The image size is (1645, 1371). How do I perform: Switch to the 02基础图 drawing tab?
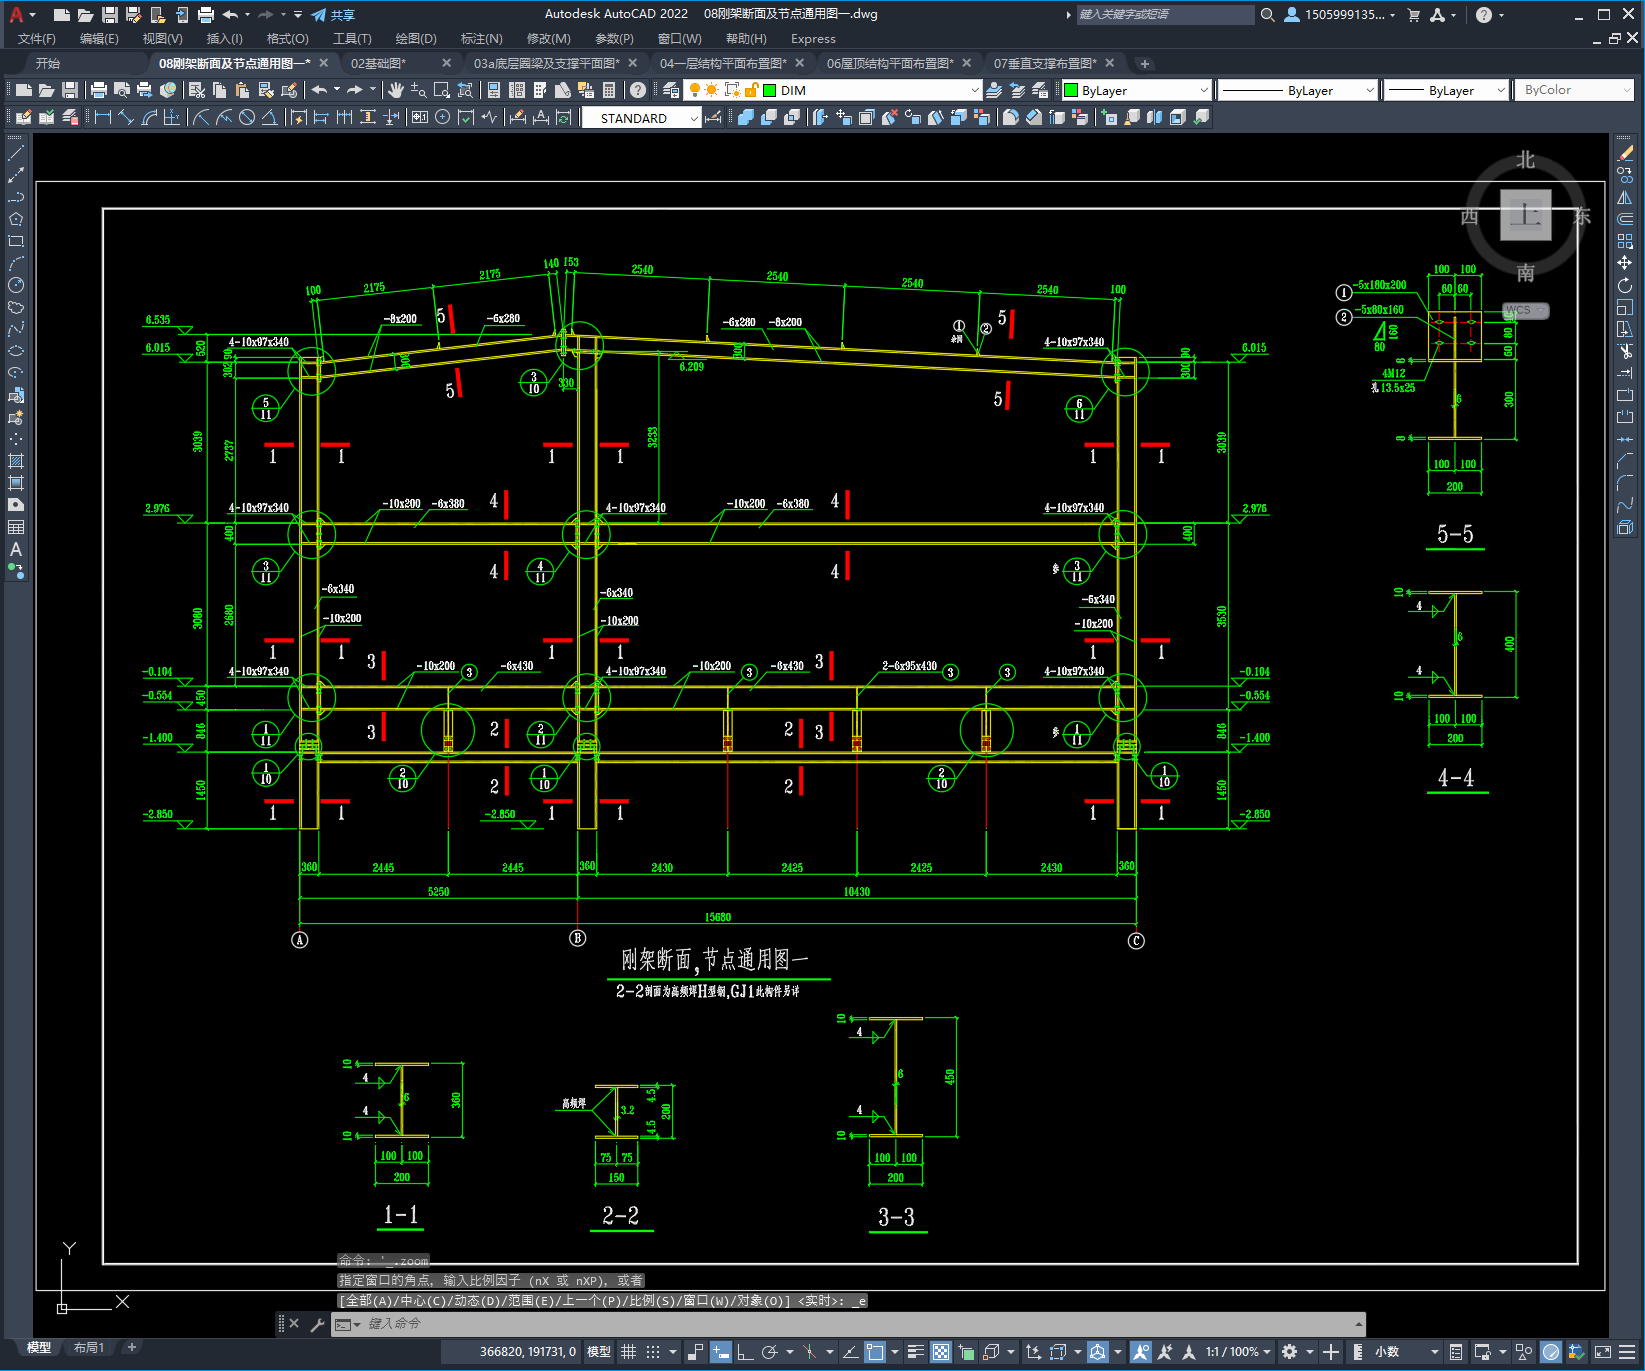click(x=378, y=63)
